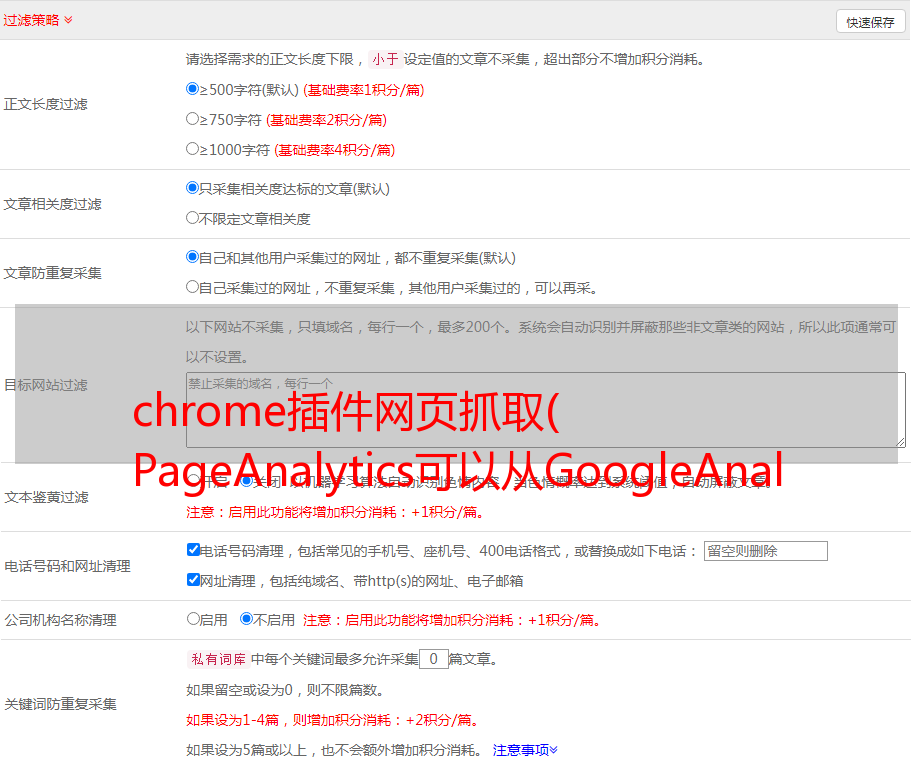The width and height of the screenshot is (912, 768).
Task: Click the 留空则删除 phone replacement field
Action: tap(765, 551)
